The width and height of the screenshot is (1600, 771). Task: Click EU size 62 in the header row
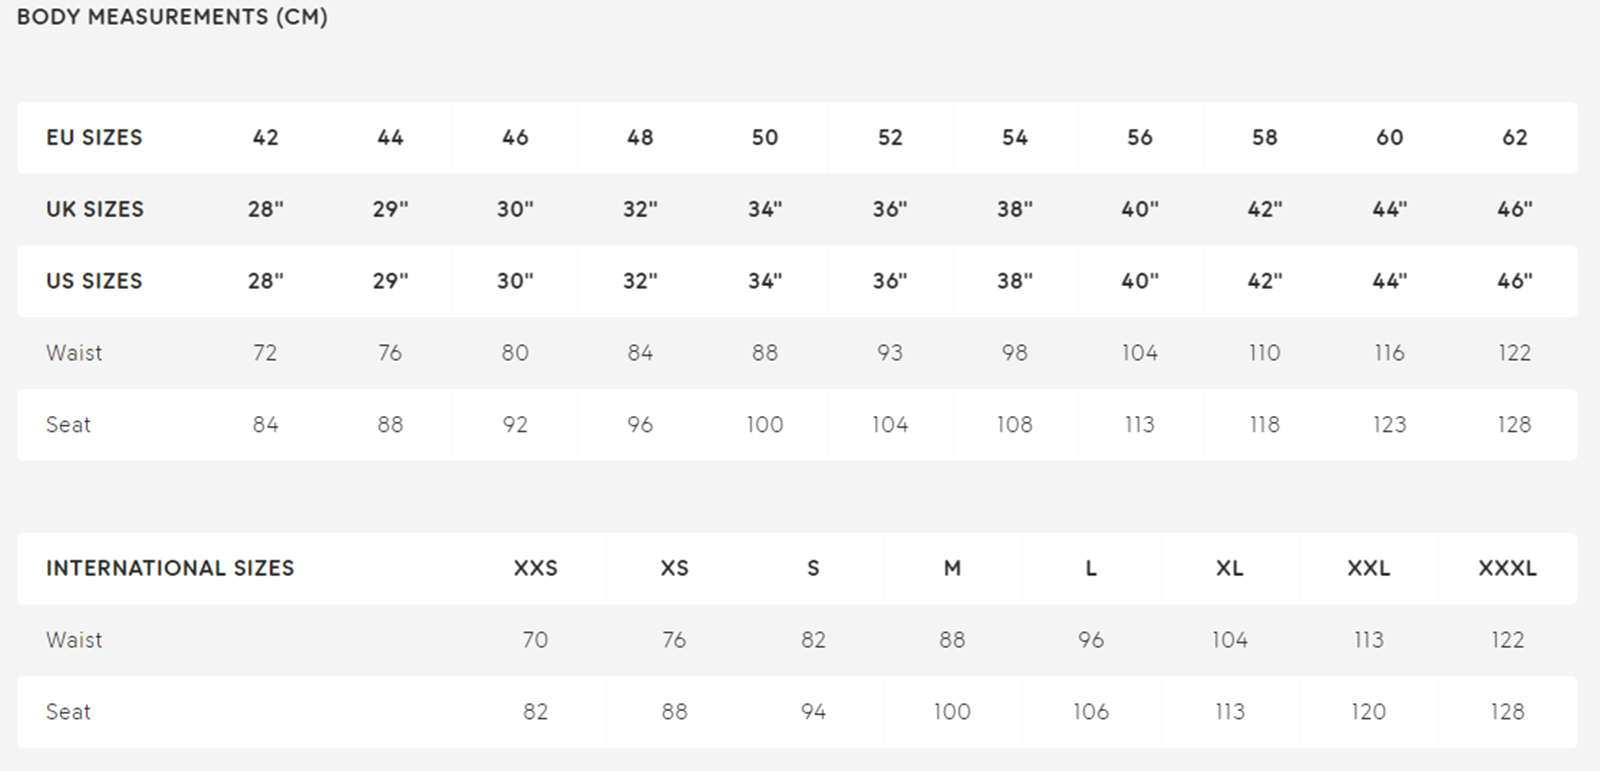pyautogui.click(x=1514, y=138)
